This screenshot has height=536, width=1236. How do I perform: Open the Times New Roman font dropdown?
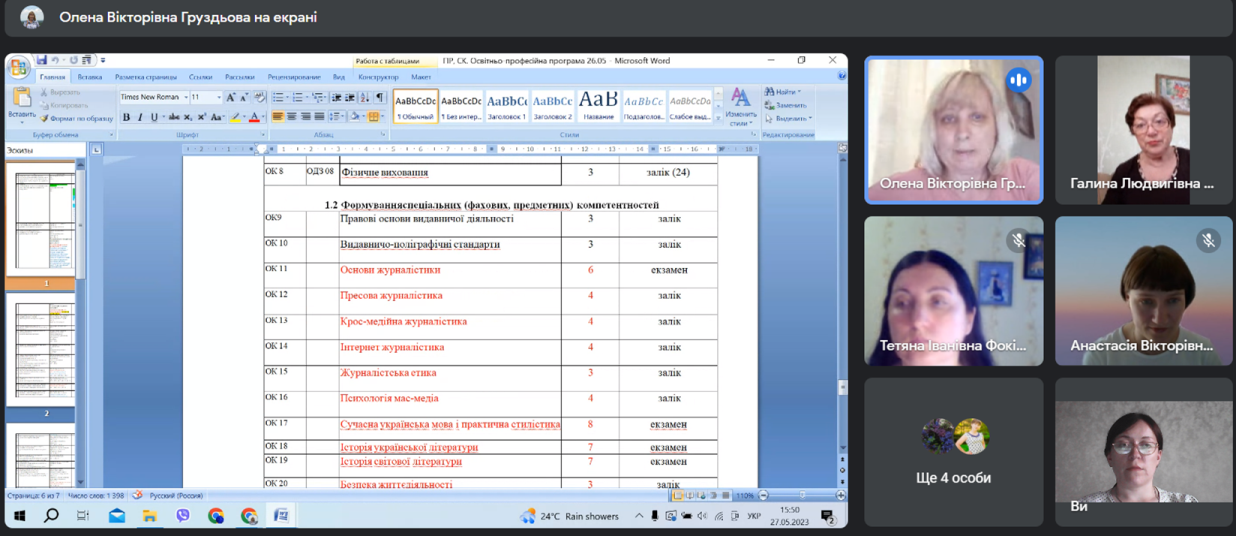tap(185, 97)
